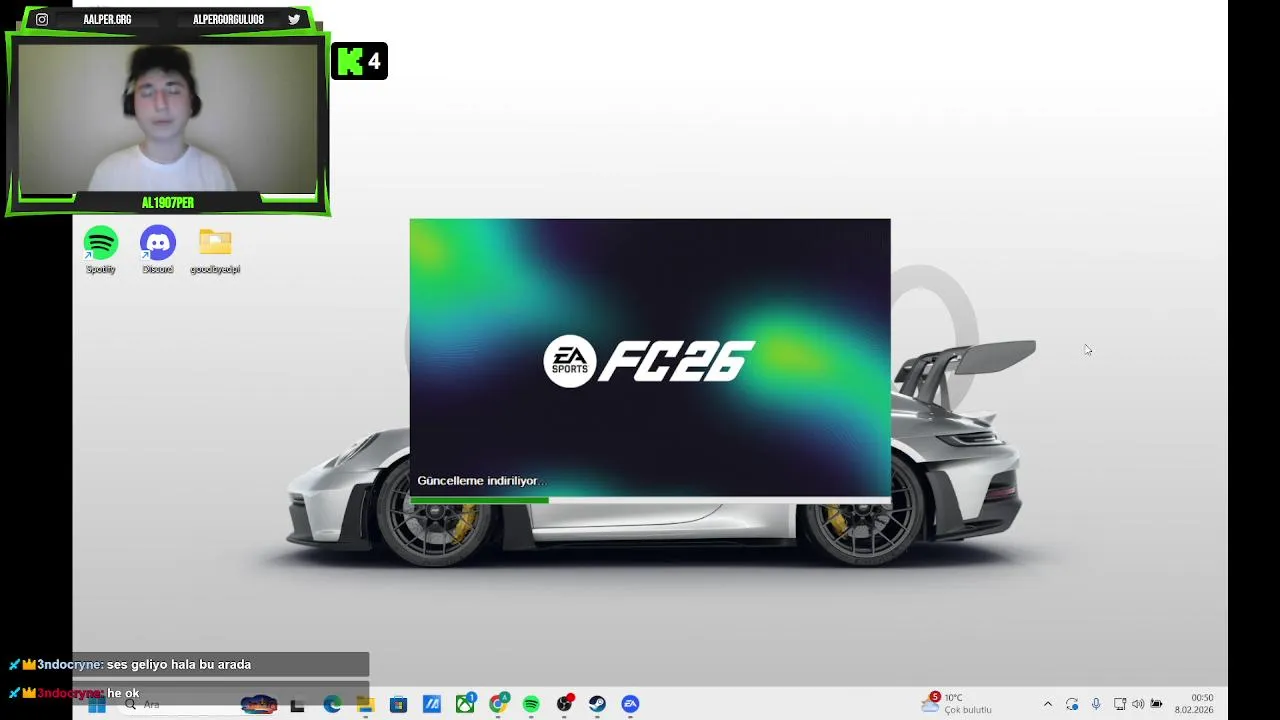
Task: Launch Microsoft Edge from the taskbar
Action: click(x=332, y=705)
